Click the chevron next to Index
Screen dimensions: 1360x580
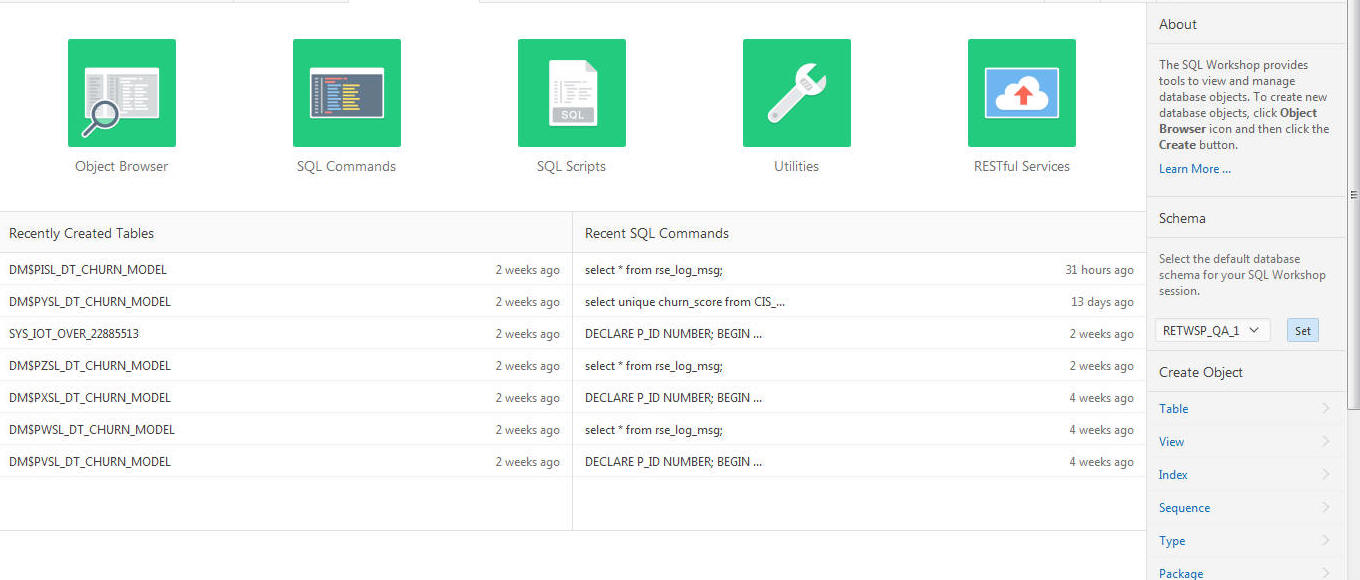pos(1326,474)
